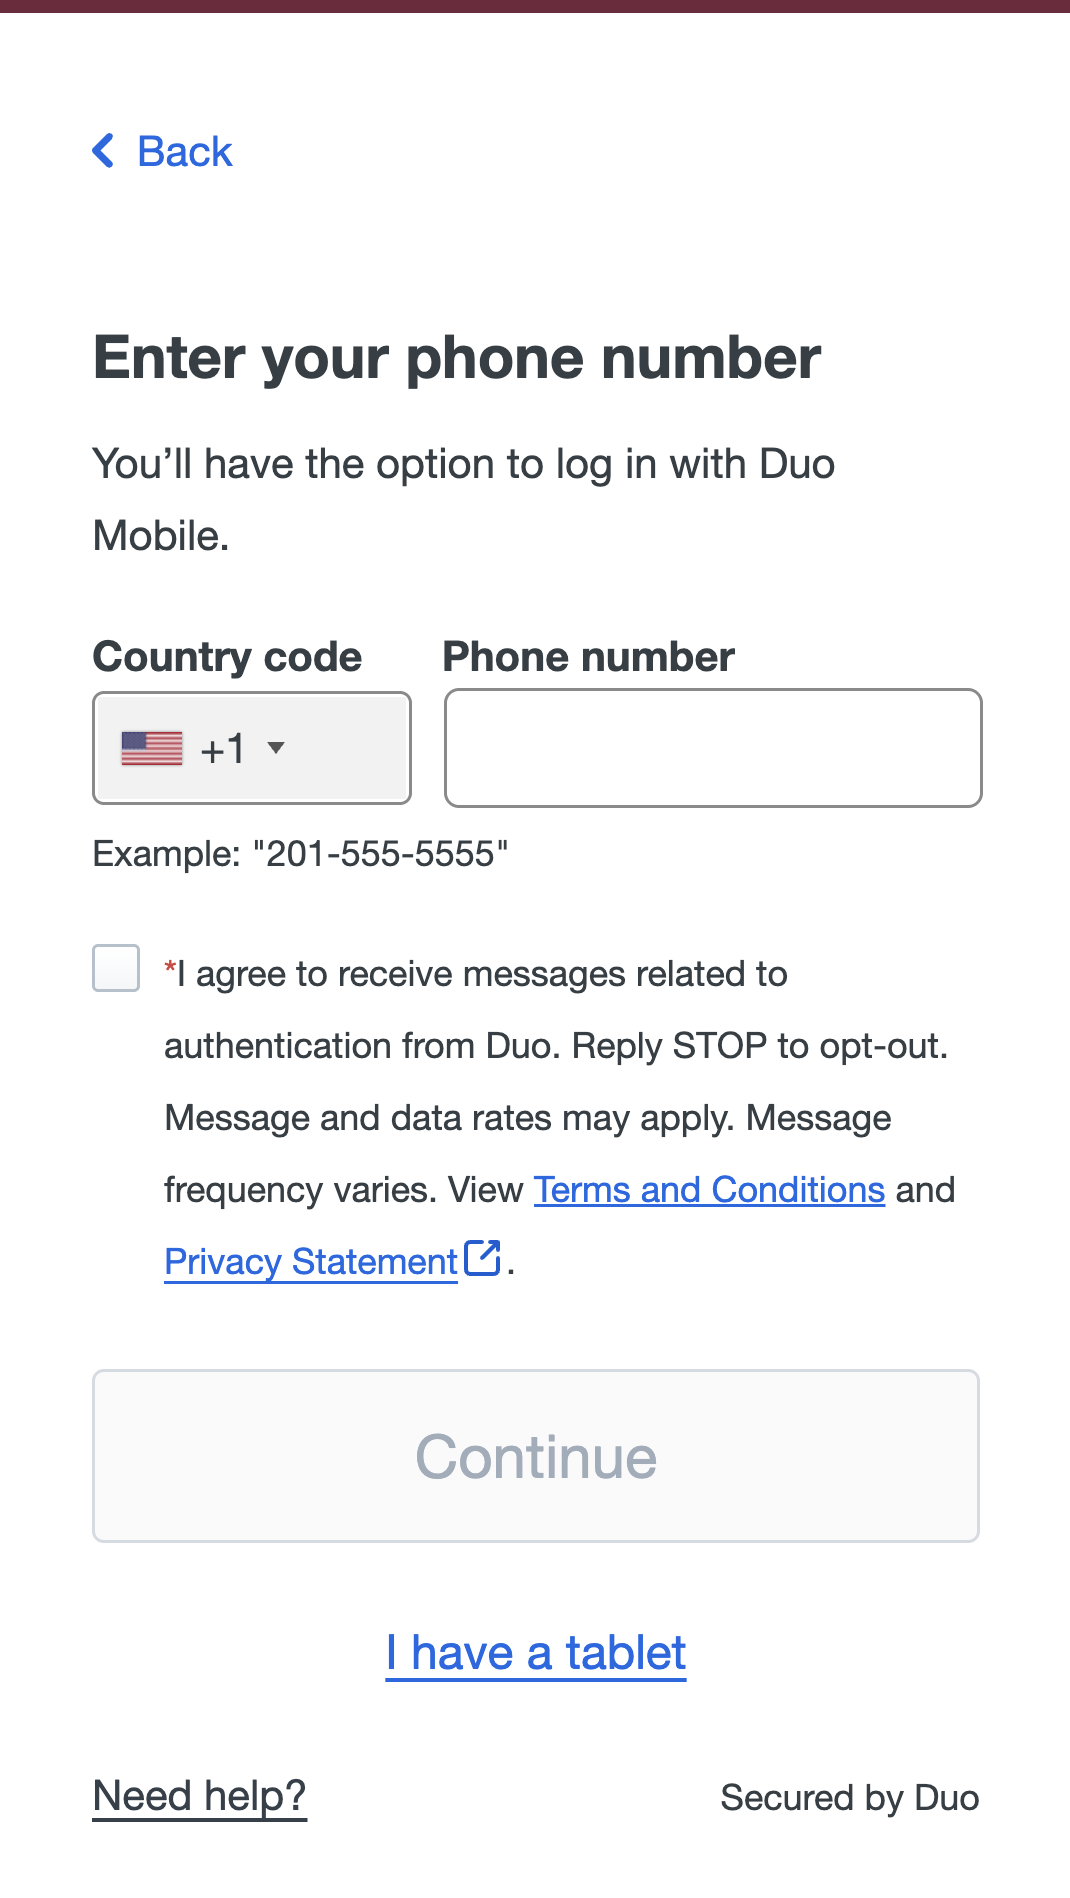The width and height of the screenshot is (1070, 1898).
Task: Expand the country code dropdown arrow
Action: (277, 747)
